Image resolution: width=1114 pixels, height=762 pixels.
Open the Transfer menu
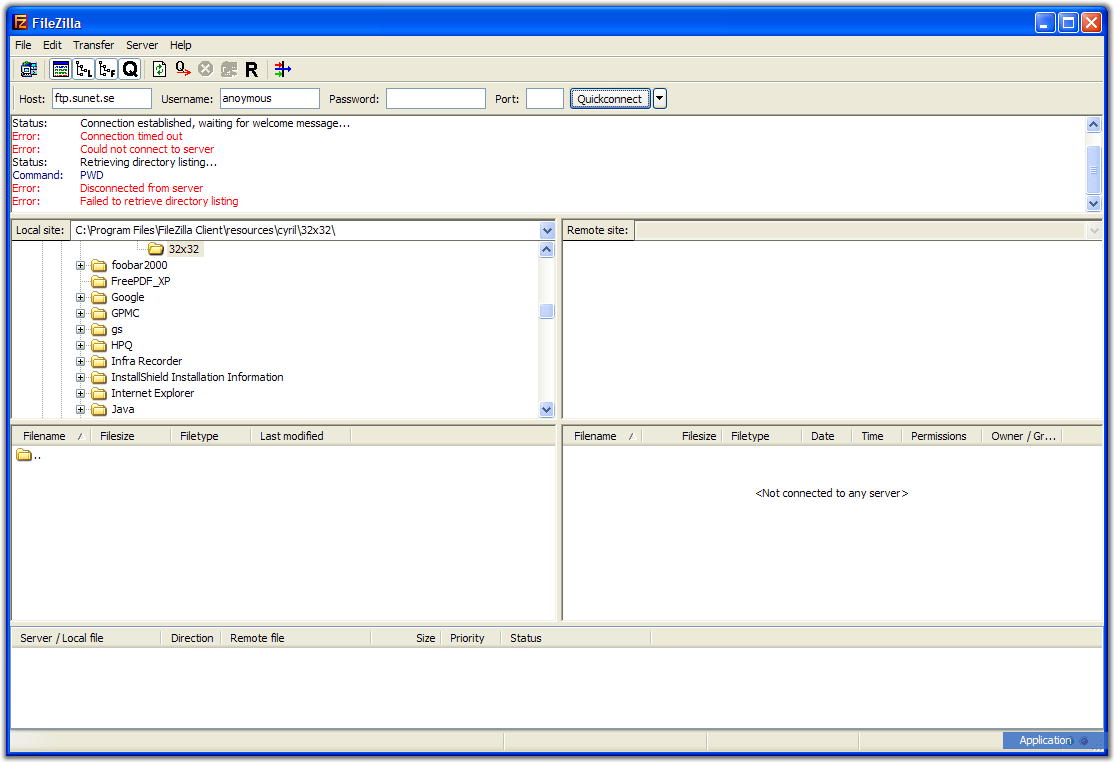click(x=93, y=45)
